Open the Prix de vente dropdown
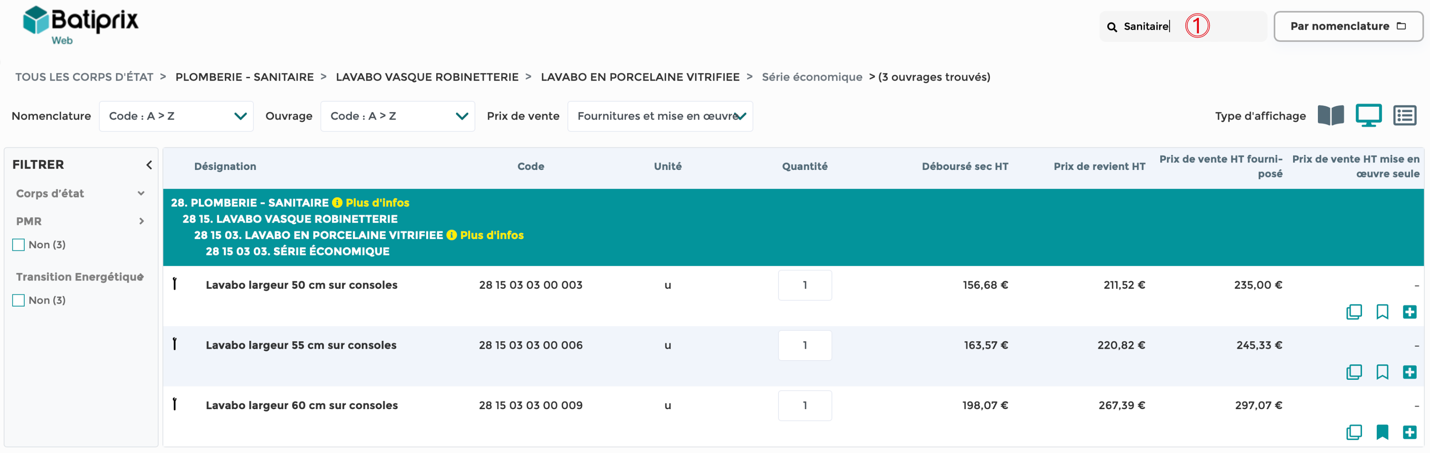This screenshot has height=453, width=1430. point(660,116)
